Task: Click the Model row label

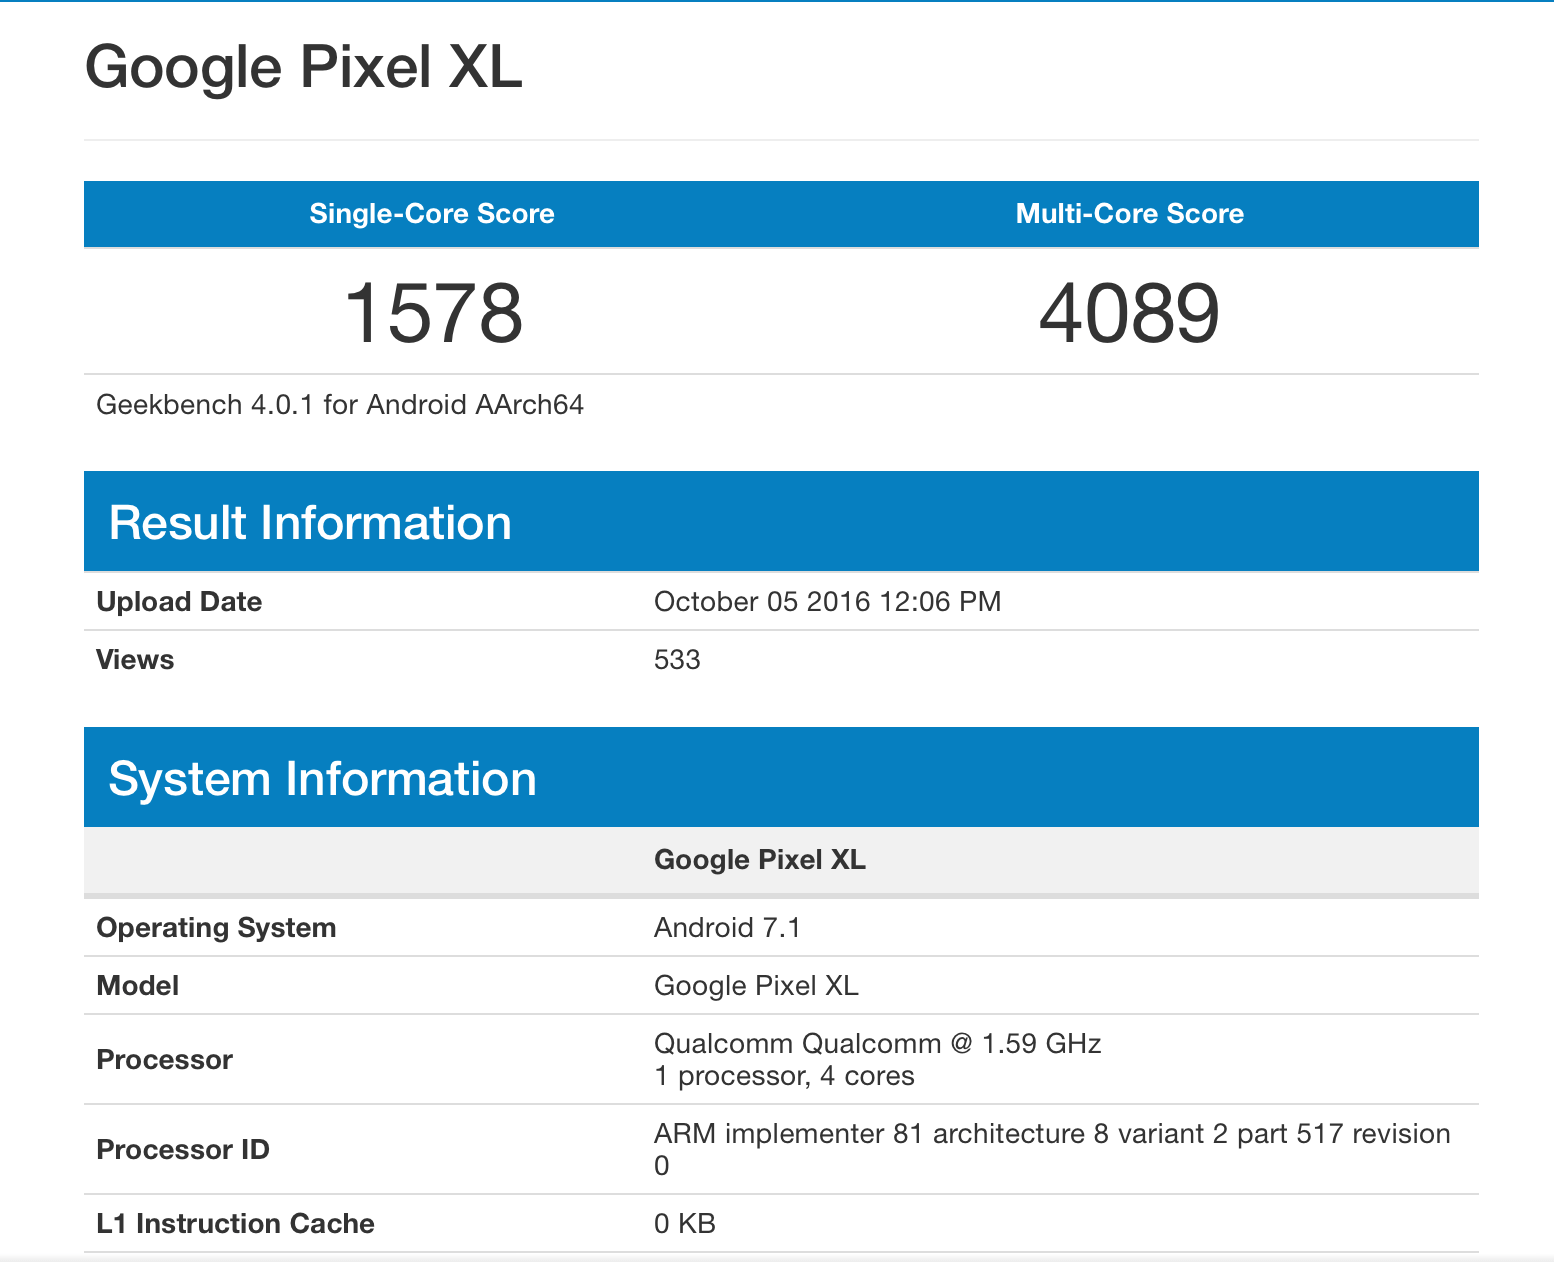Action: (x=137, y=986)
